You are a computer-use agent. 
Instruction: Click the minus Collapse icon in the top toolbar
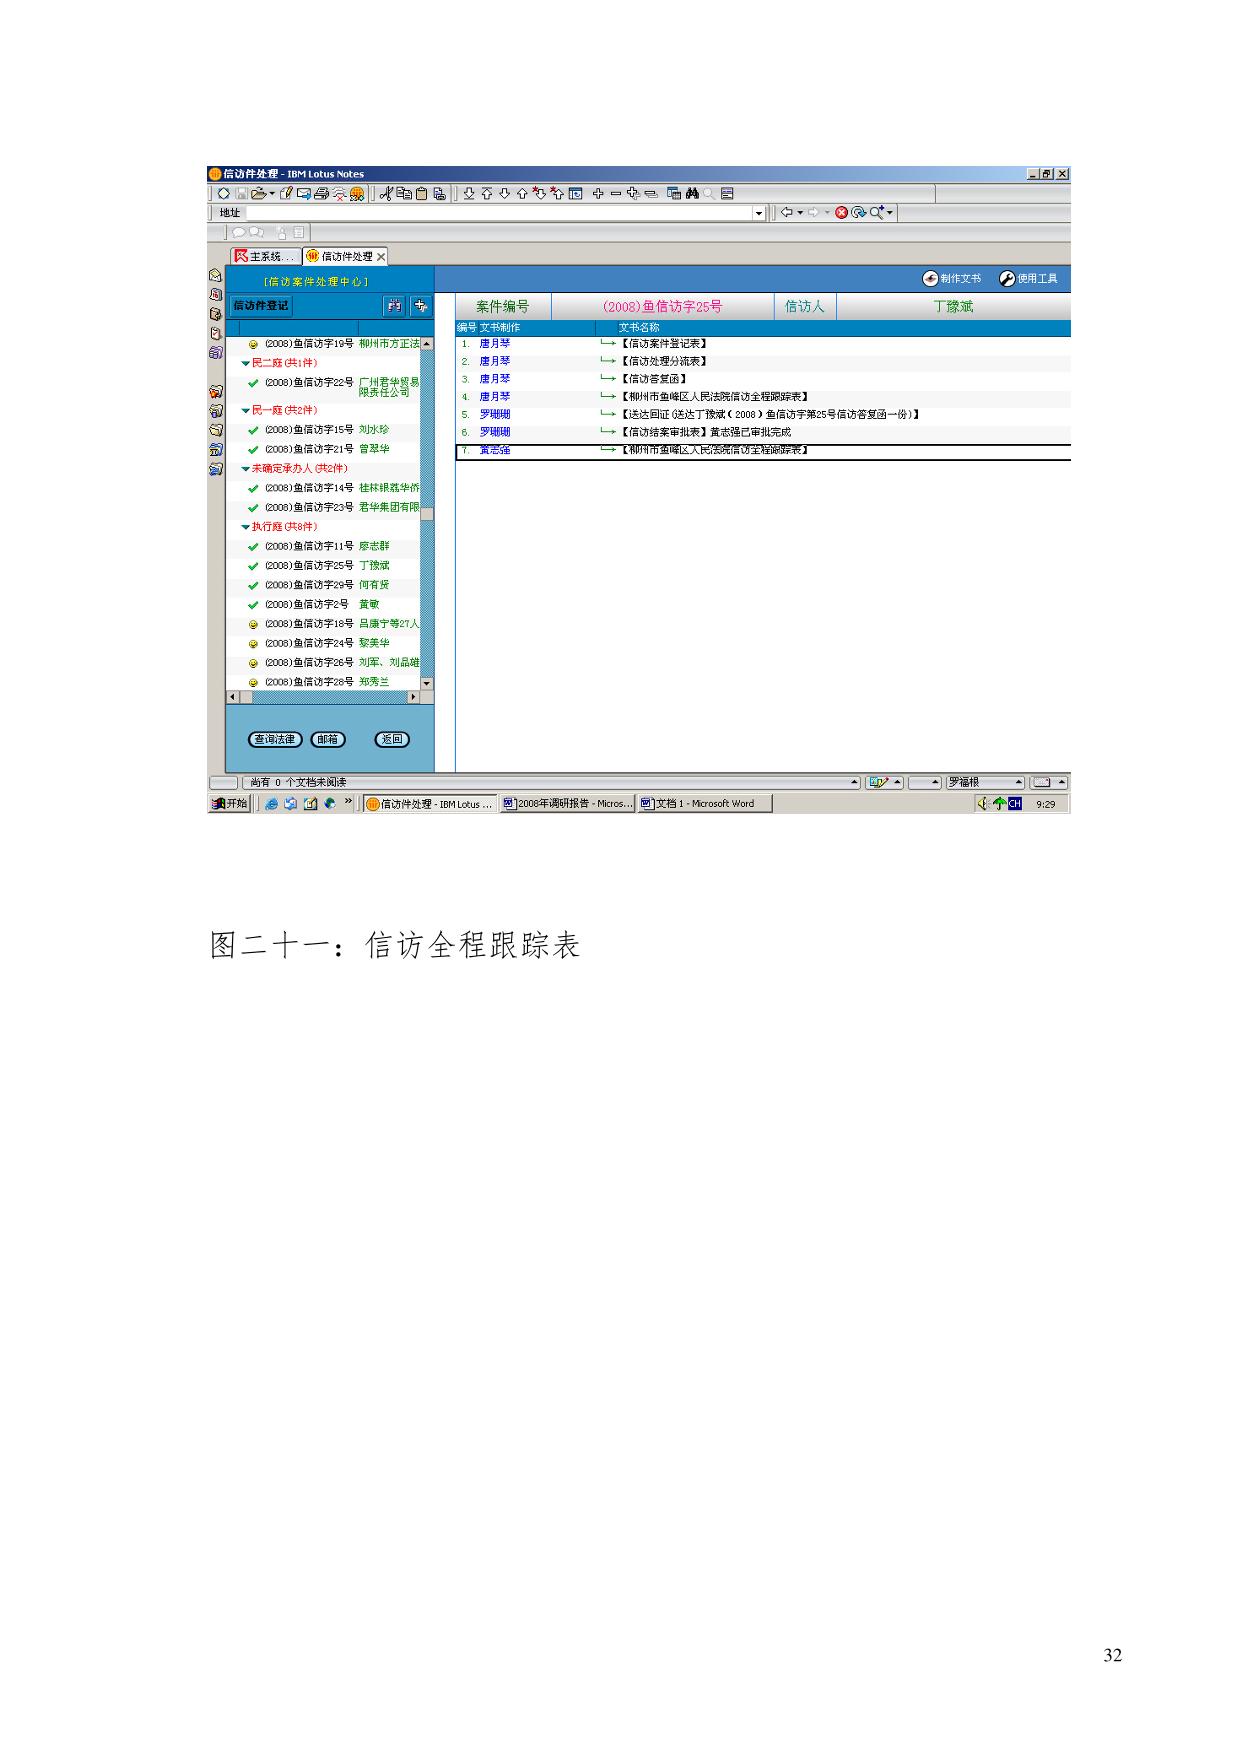[616, 193]
